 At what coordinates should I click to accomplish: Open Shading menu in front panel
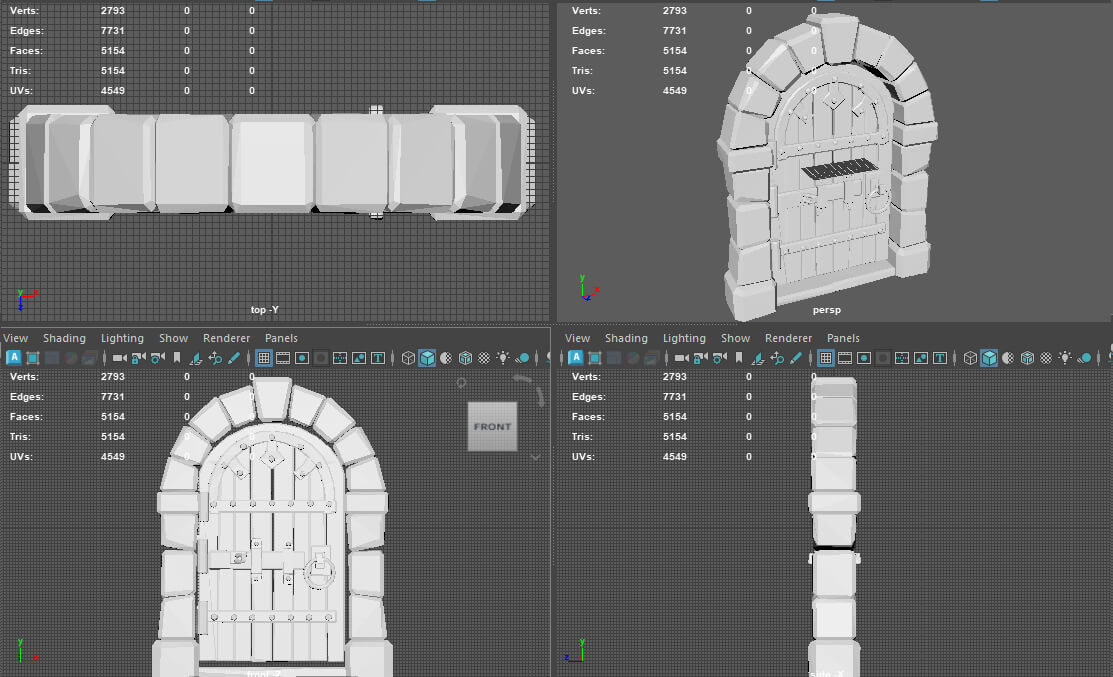coord(65,338)
